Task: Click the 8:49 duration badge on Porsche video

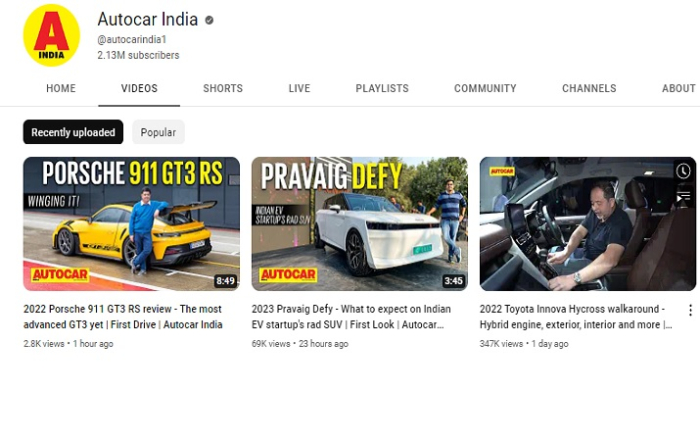Action: coord(225,281)
